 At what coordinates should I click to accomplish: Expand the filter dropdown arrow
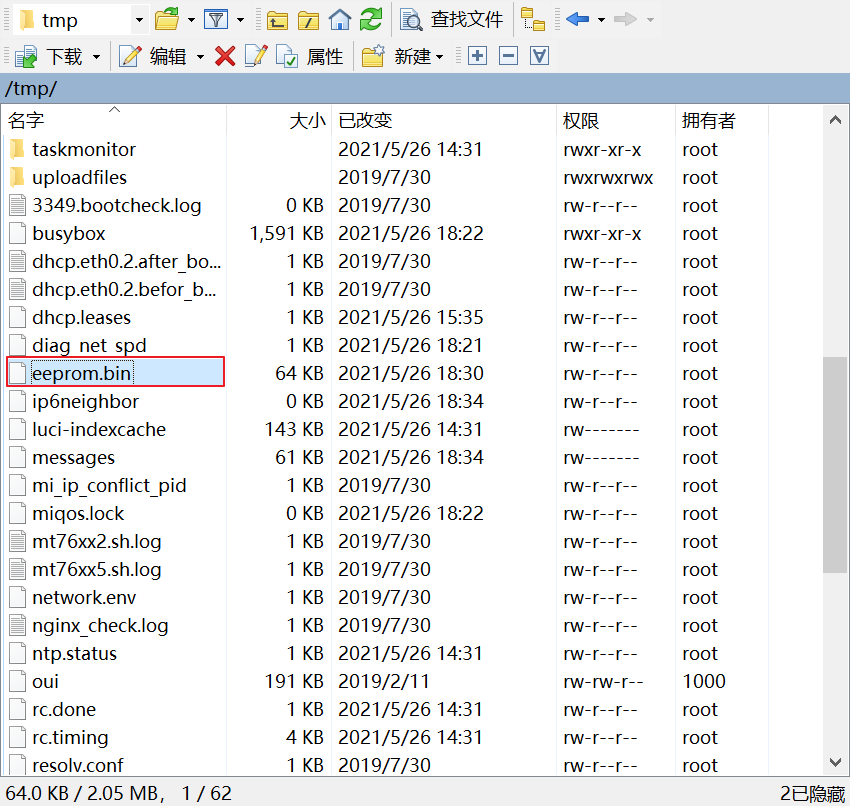tap(240, 20)
